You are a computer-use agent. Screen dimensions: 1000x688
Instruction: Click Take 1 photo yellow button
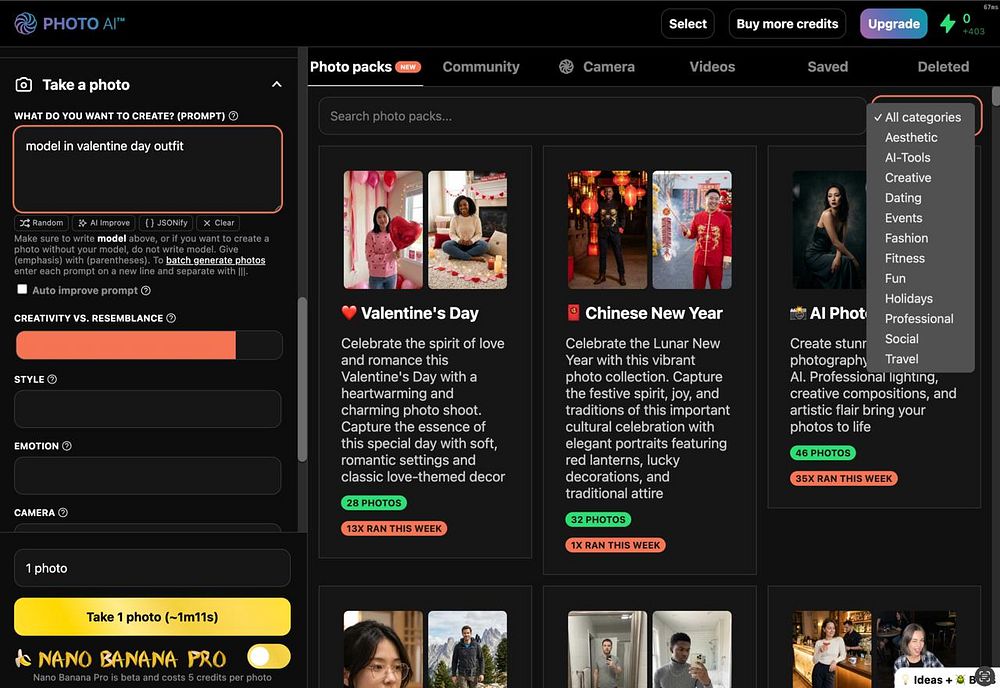152,617
